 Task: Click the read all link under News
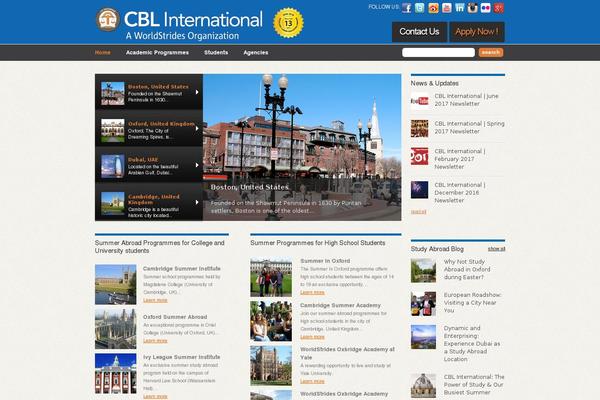pyautogui.click(x=418, y=212)
